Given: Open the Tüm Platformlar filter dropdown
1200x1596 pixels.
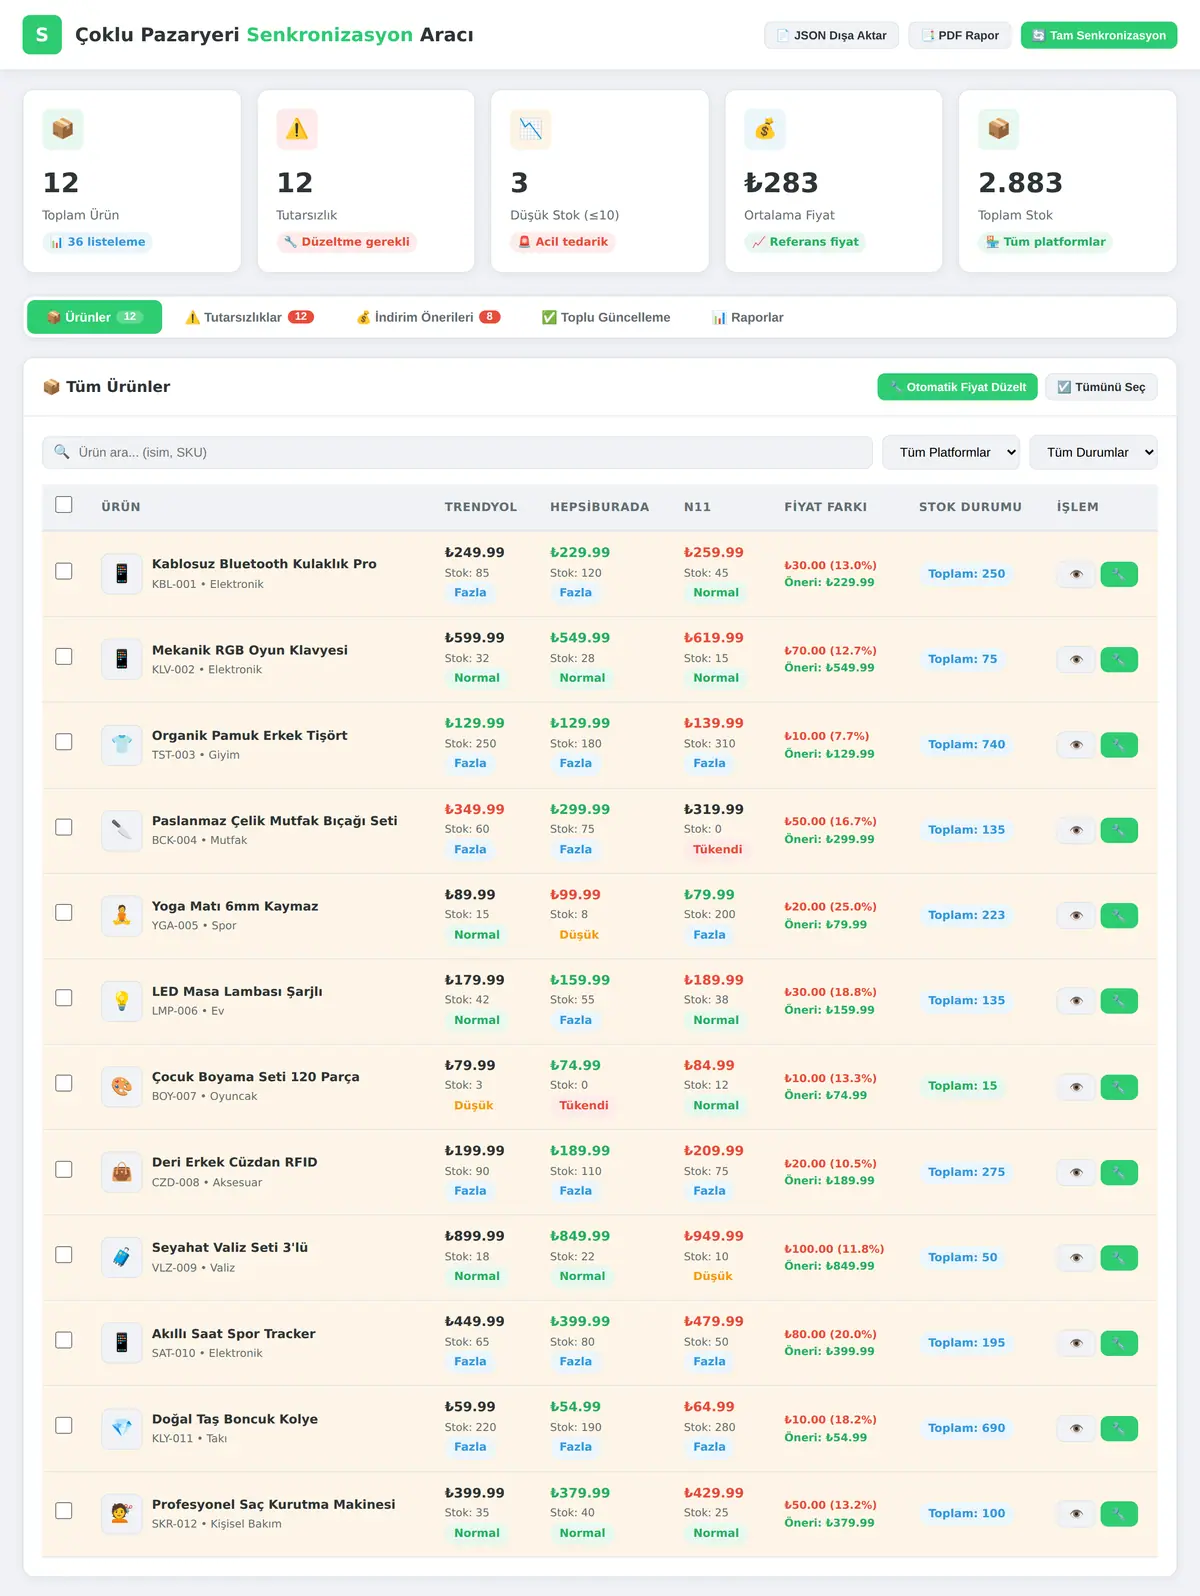Looking at the screenshot, I should (951, 452).
